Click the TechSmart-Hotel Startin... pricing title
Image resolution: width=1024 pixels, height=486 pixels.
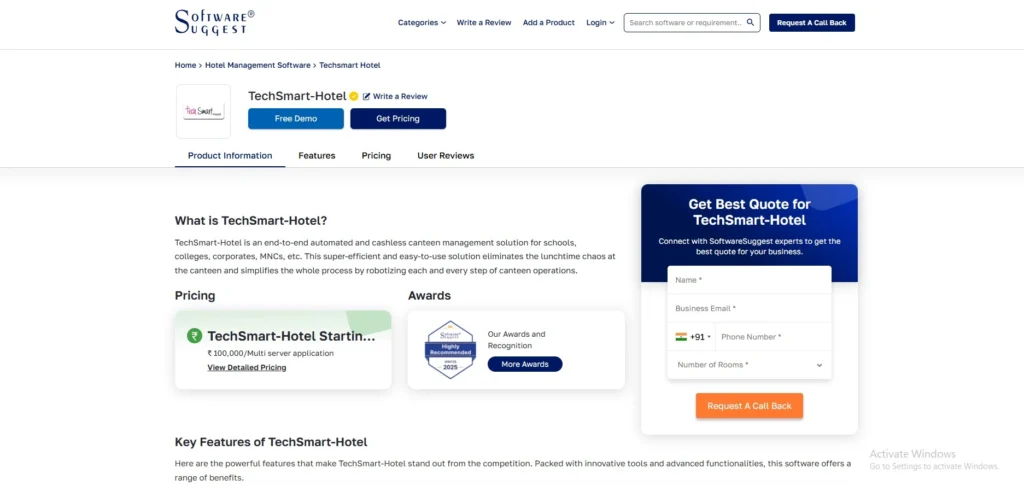pos(291,336)
